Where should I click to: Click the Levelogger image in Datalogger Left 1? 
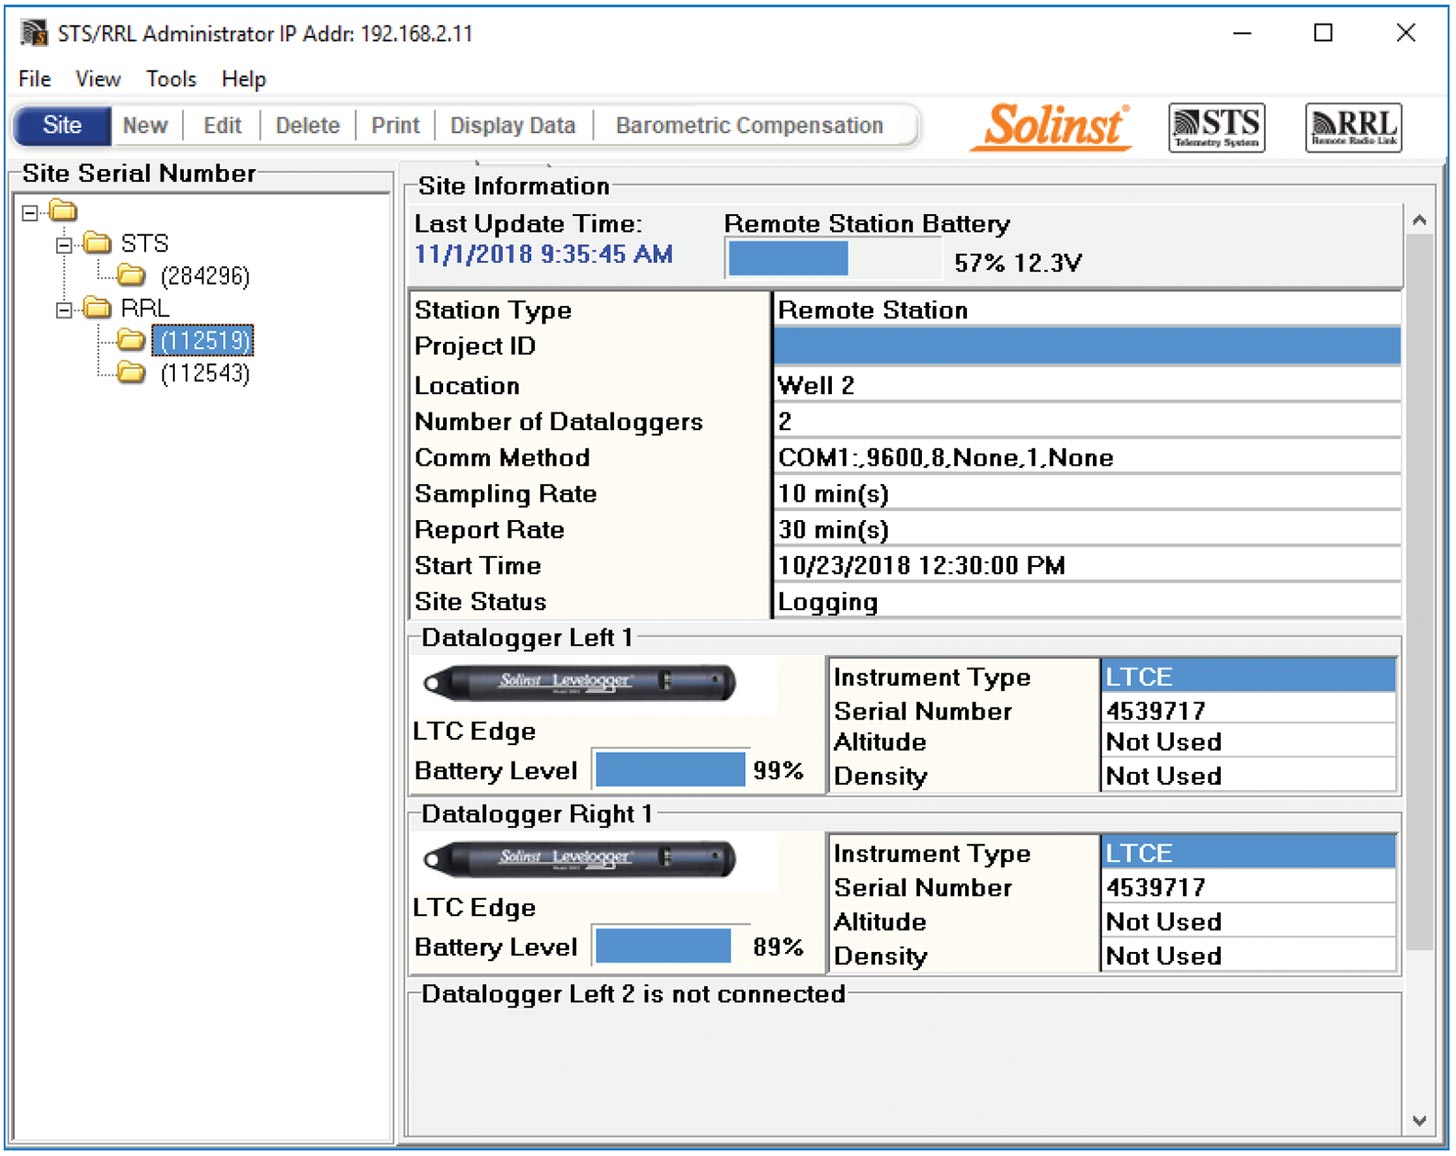(x=582, y=683)
